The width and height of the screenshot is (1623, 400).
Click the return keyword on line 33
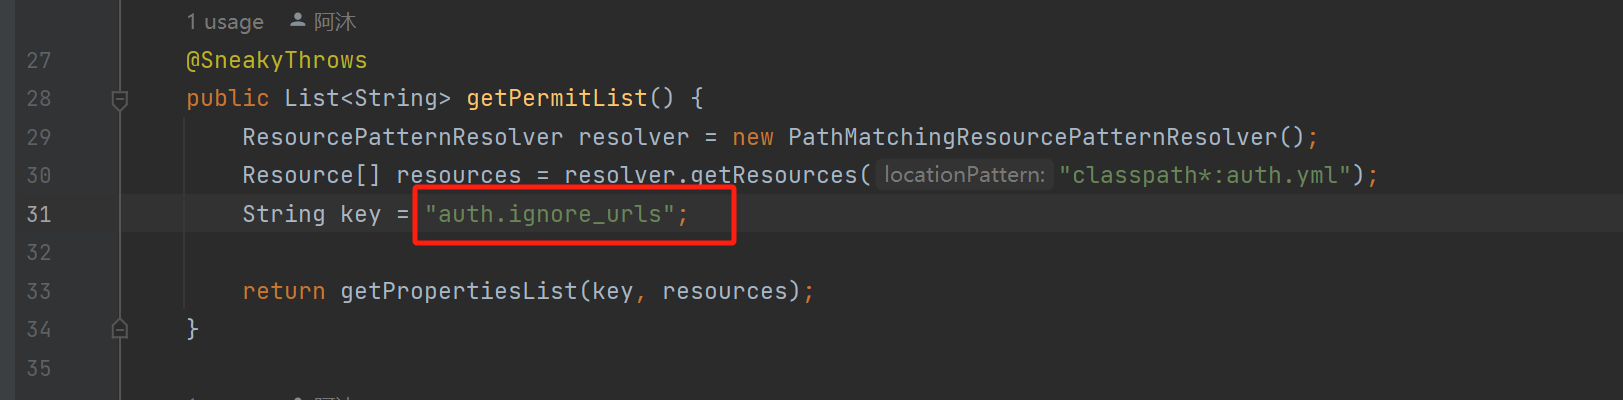[x=284, y=291]
